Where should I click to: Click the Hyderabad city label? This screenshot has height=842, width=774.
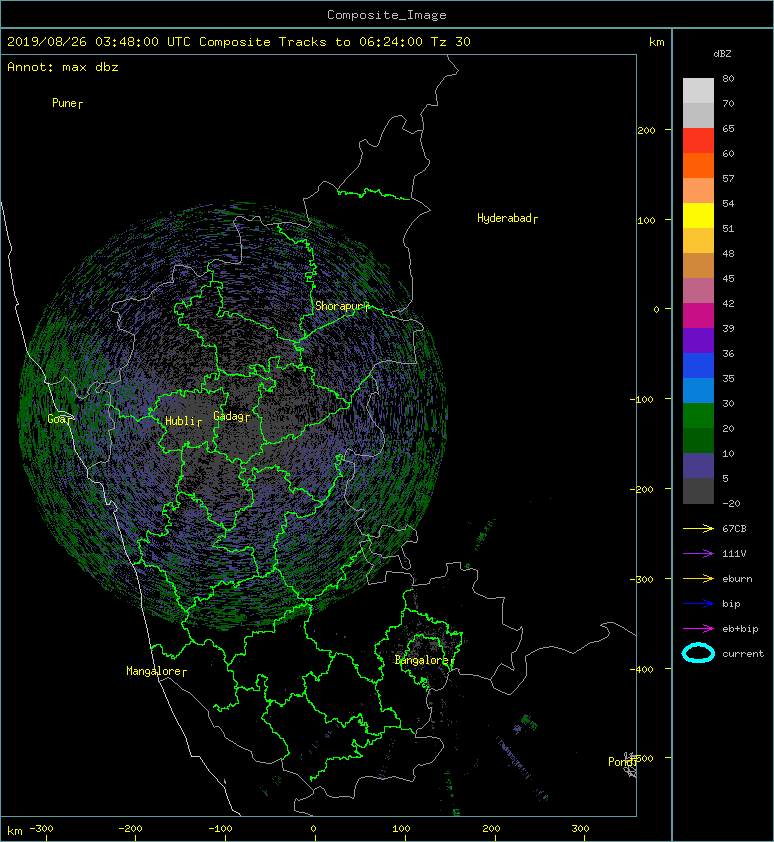(x=507, y=218)
